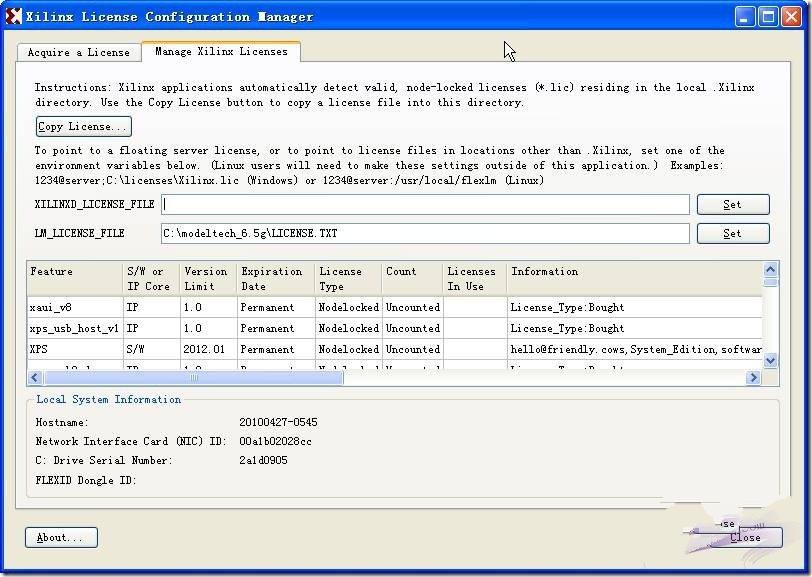The width and height of the screenshot is (812, 577).
Task: Click Set button for LM_LICENSE_FILE
Action: [733, 234]
